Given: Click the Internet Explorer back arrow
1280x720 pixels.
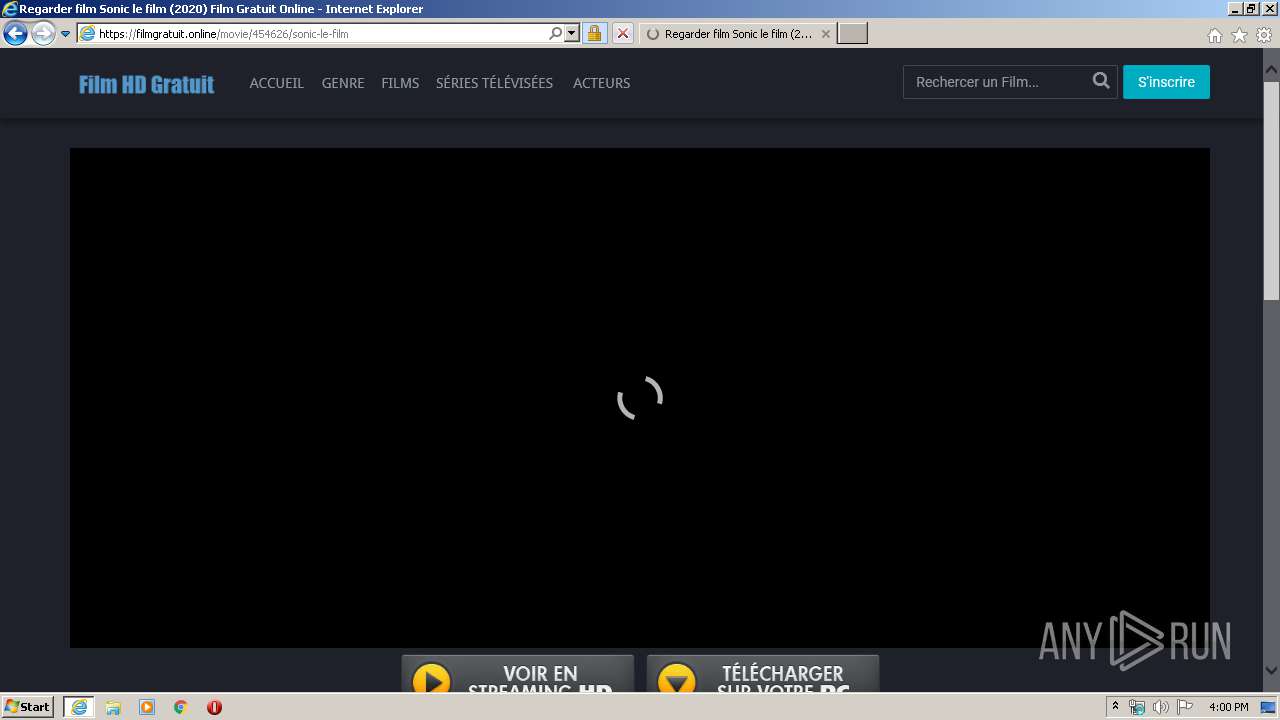Looking at the screenshot, I should pos(15,33).
